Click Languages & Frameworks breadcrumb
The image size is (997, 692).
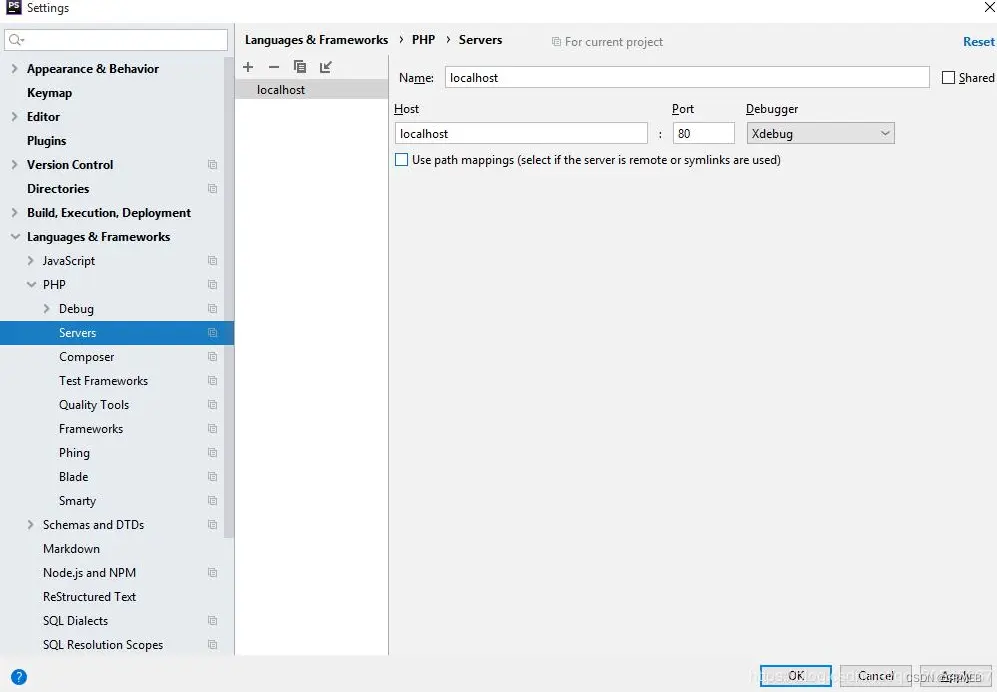click(317, 39)
